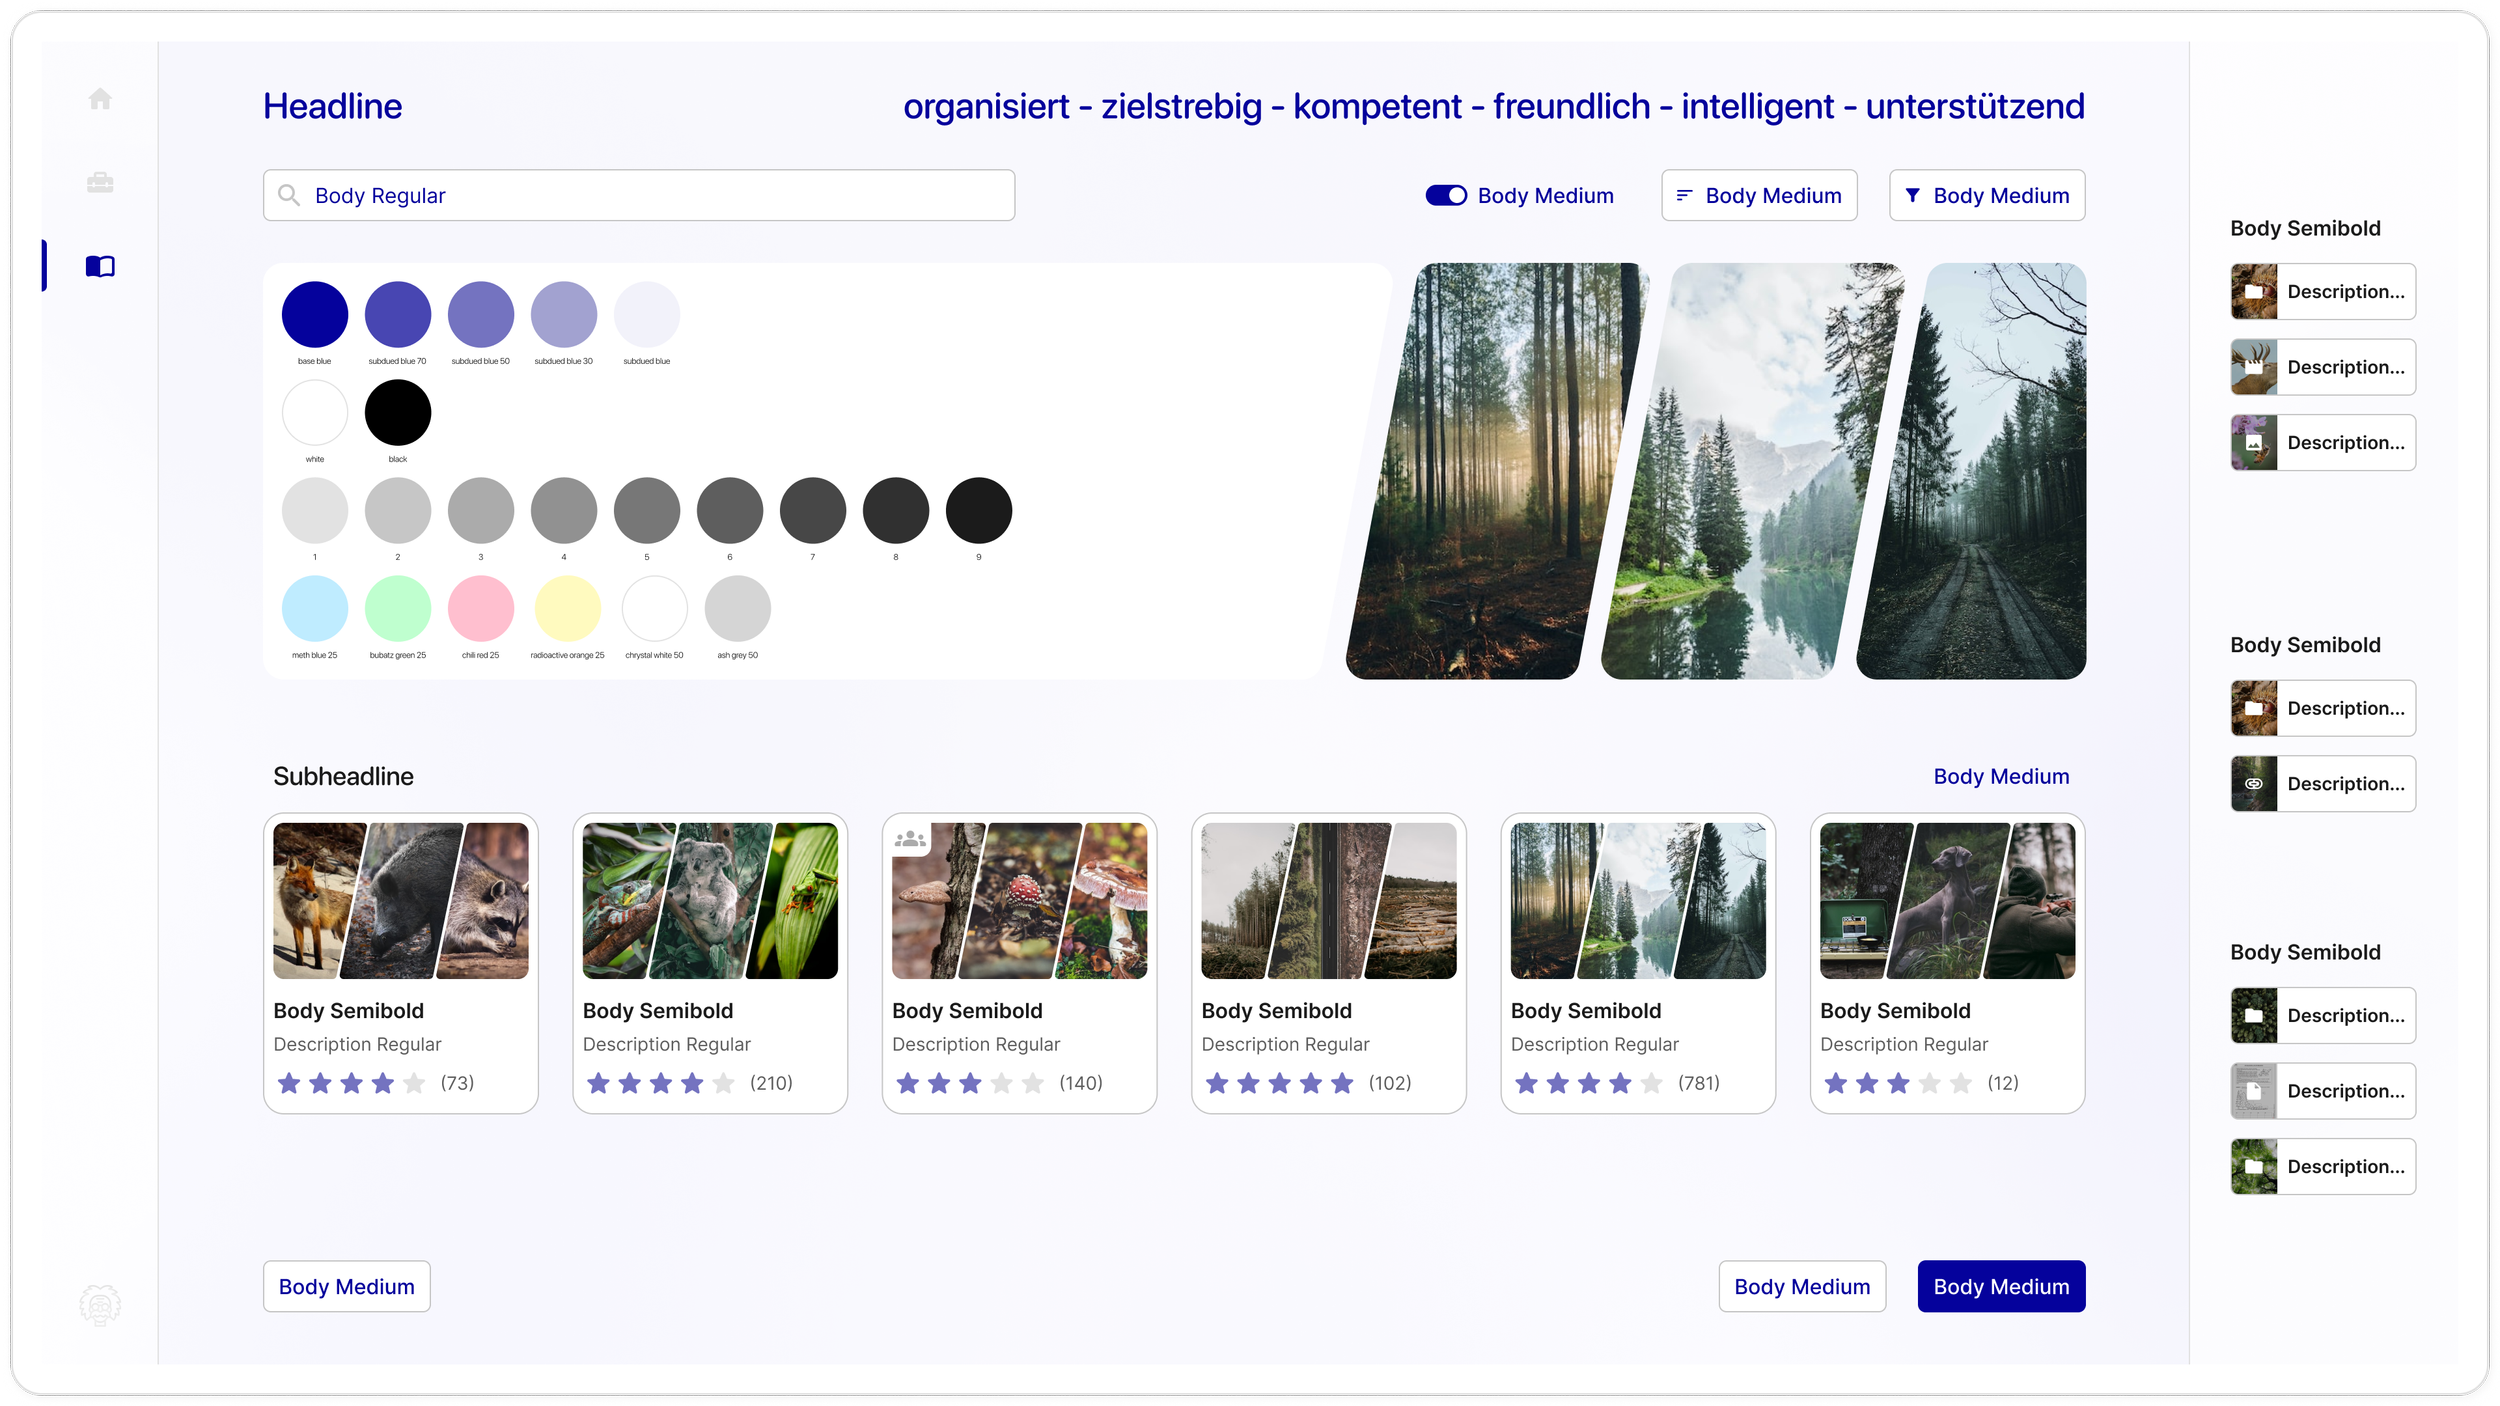This screenshot has width=2500, height=1406.
Task: Open the toolbox section in the sidebar
Action: point(100,182)
